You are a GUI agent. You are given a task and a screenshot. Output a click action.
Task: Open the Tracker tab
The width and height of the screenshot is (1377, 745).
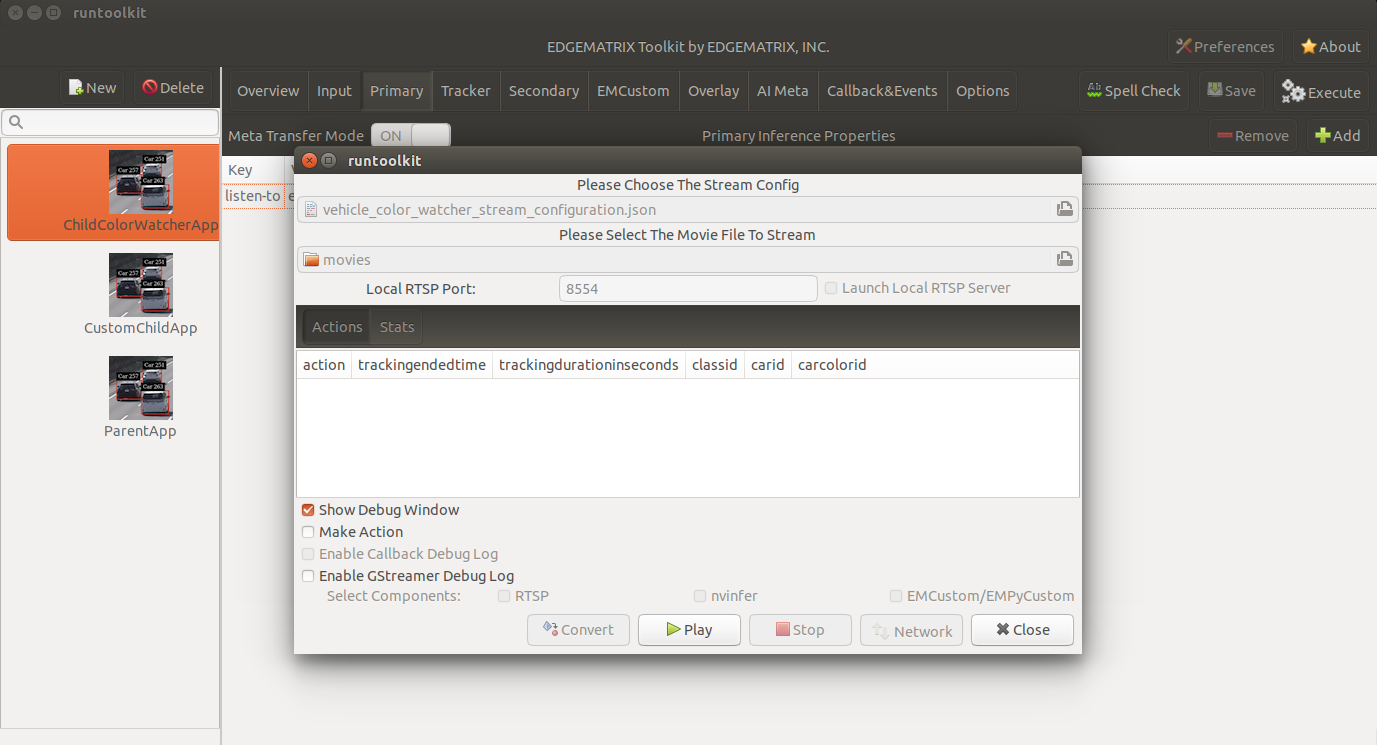click(466, 91)
